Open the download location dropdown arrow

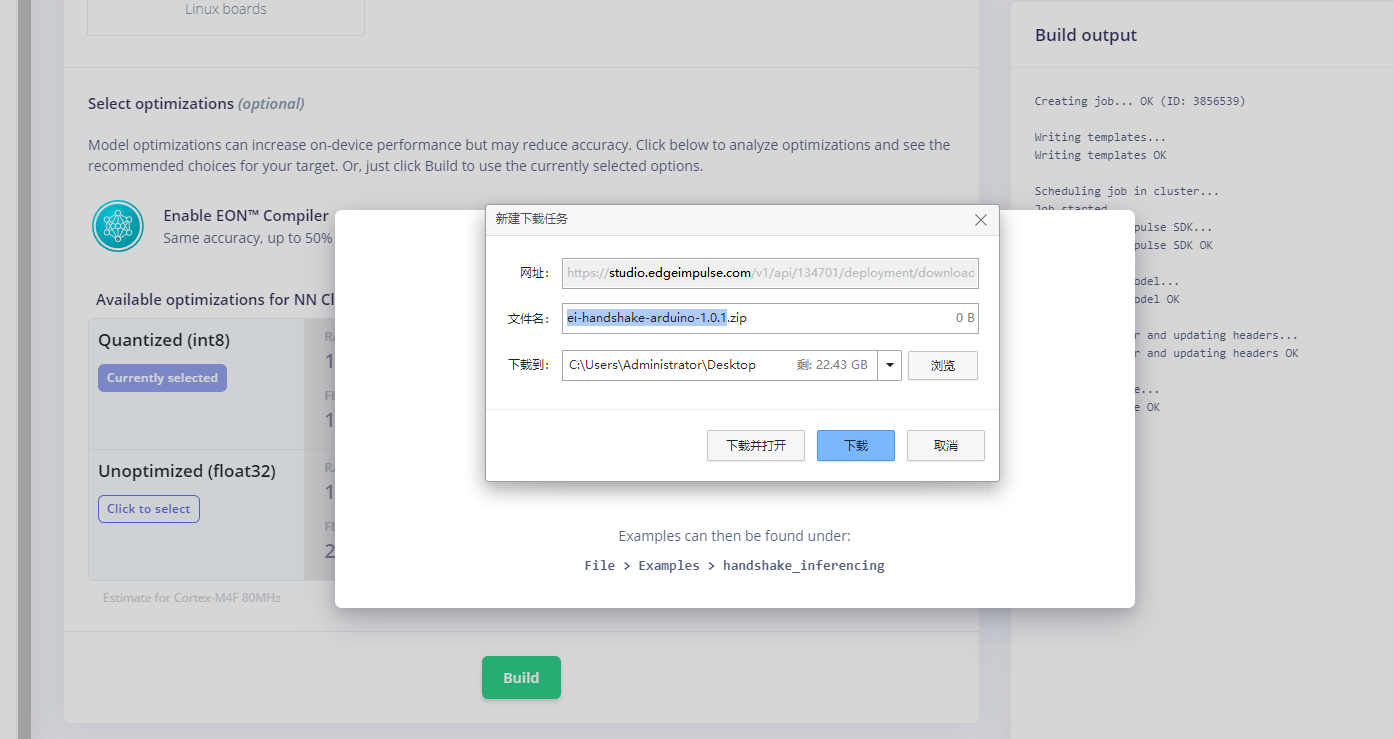click(x=889, y=365)
